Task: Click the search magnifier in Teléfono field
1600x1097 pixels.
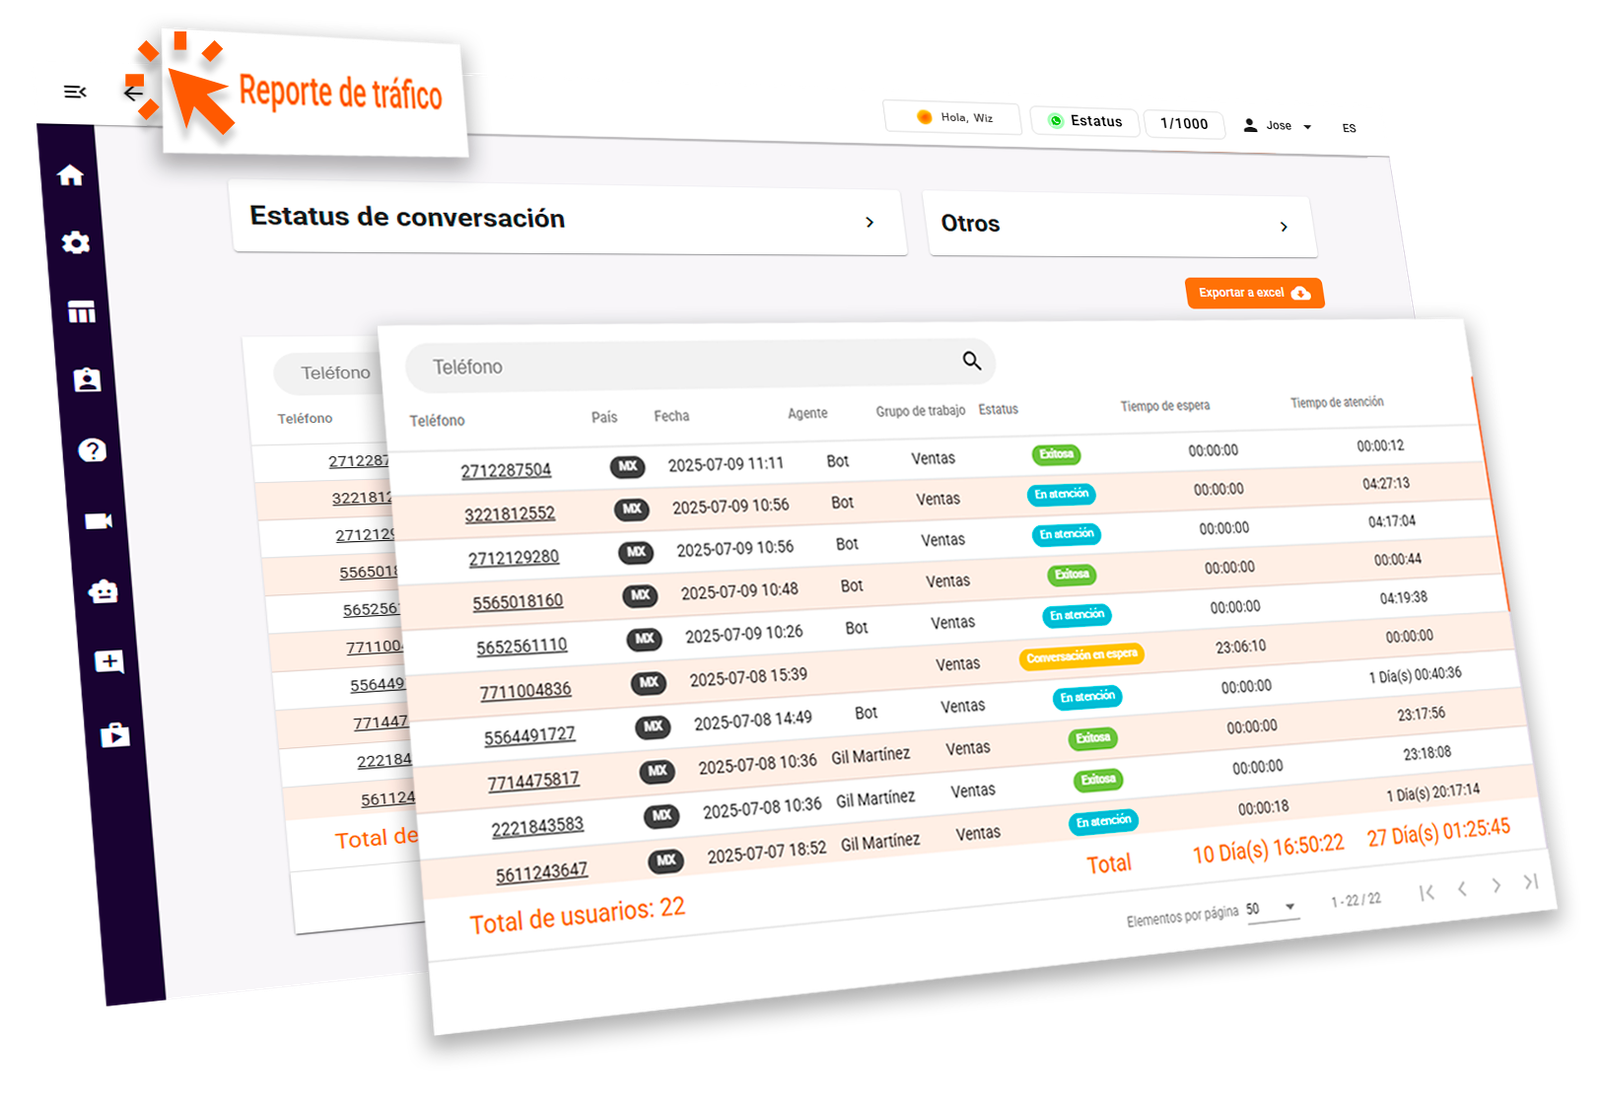Action: pyautogui.click(x=972, y=361)
